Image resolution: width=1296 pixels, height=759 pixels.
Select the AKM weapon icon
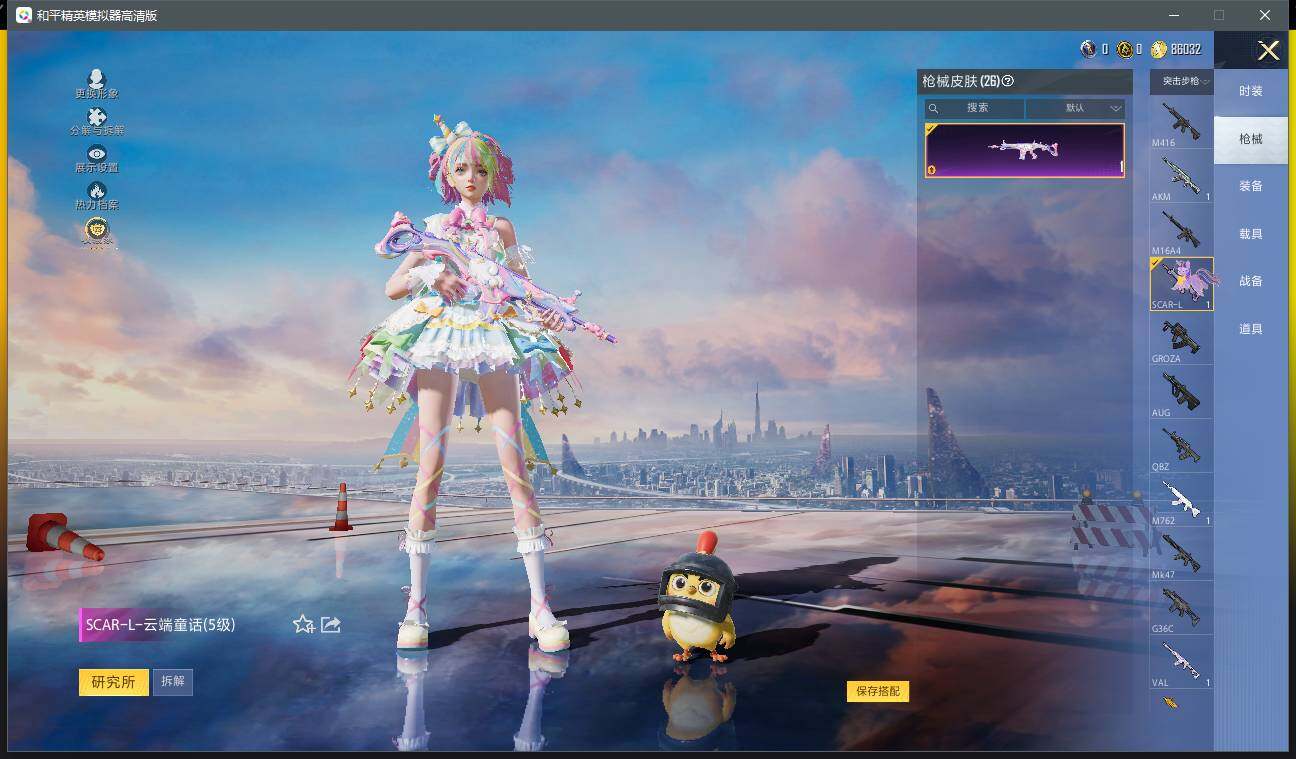pos(1182,176)
